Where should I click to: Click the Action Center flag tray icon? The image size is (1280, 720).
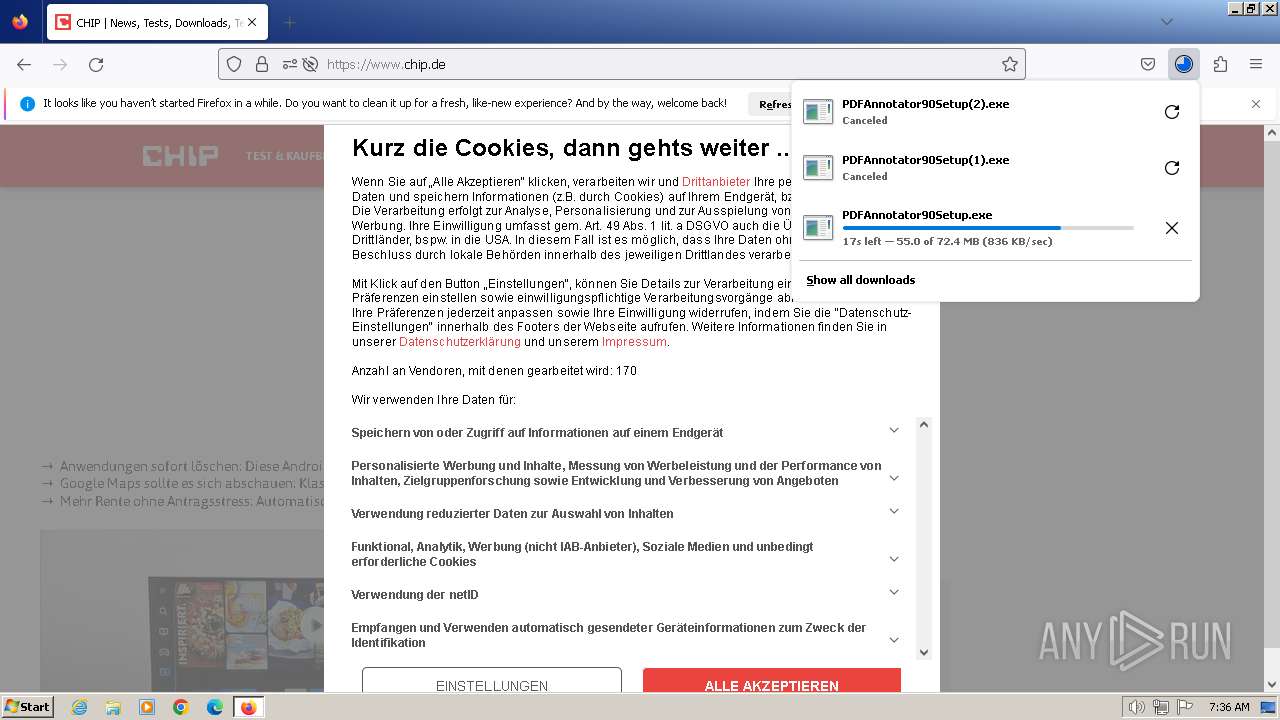tap(1182, 707)
